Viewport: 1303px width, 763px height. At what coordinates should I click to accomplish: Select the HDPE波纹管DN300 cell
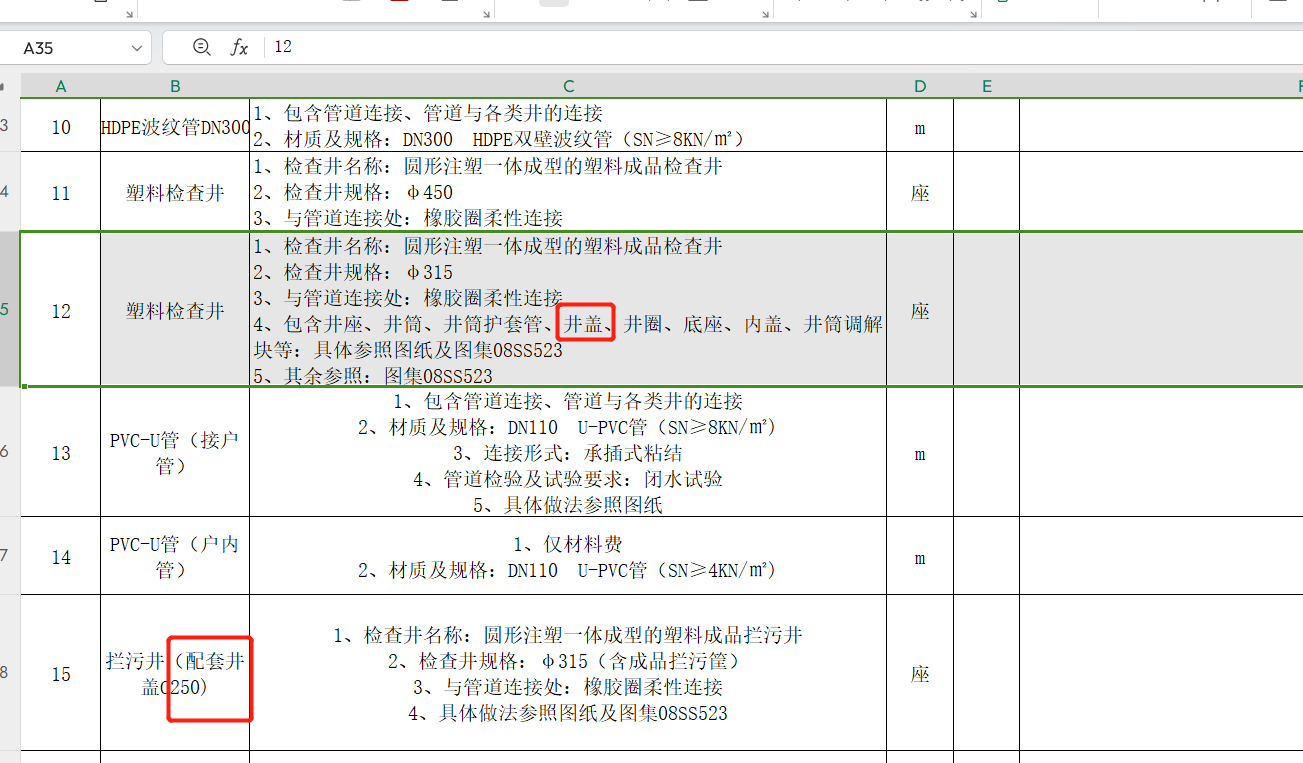175,127
